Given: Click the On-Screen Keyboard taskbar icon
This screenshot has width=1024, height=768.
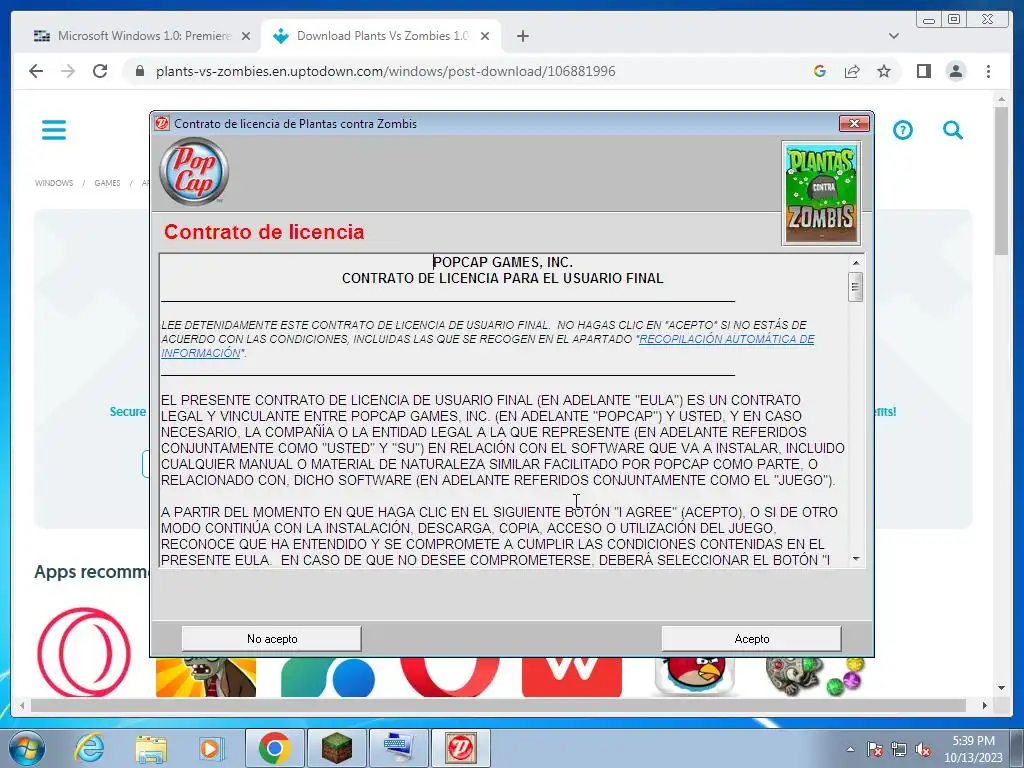Looking at the screenshot, I should point(398,748).
